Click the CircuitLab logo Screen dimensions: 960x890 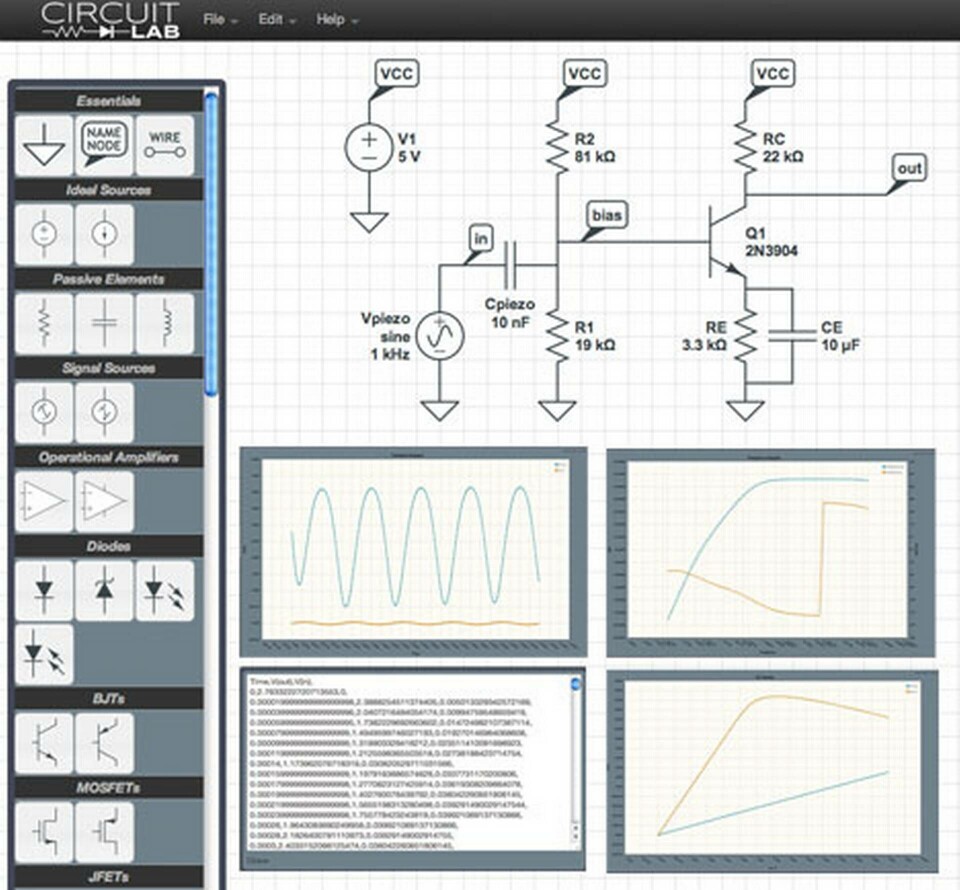110,20
